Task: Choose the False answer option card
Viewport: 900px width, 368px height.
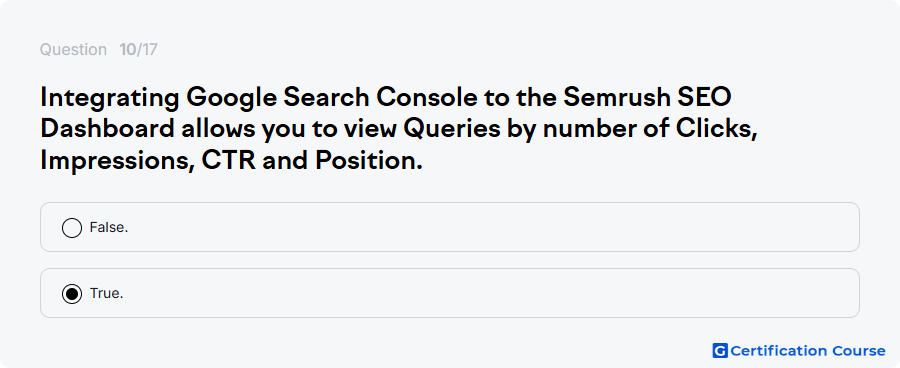Action: point(449,227)
